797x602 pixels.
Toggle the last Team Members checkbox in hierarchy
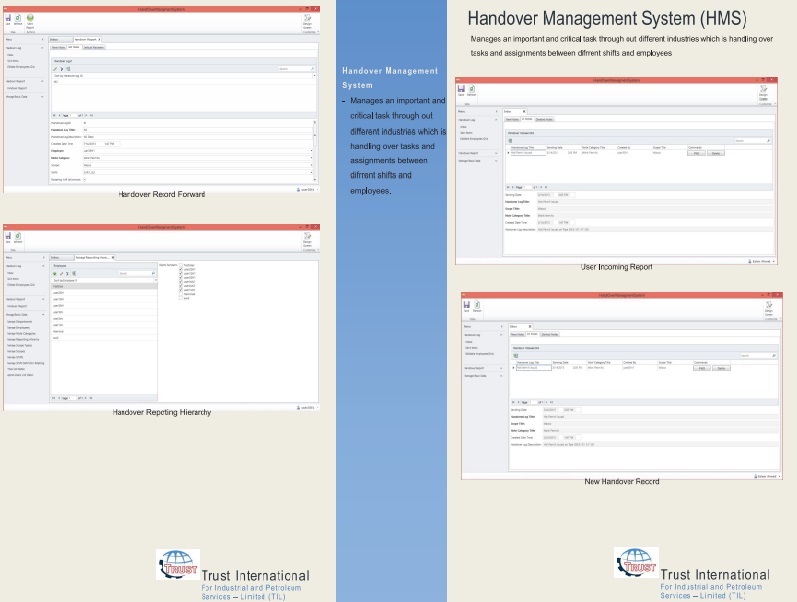tap(180, 299)
